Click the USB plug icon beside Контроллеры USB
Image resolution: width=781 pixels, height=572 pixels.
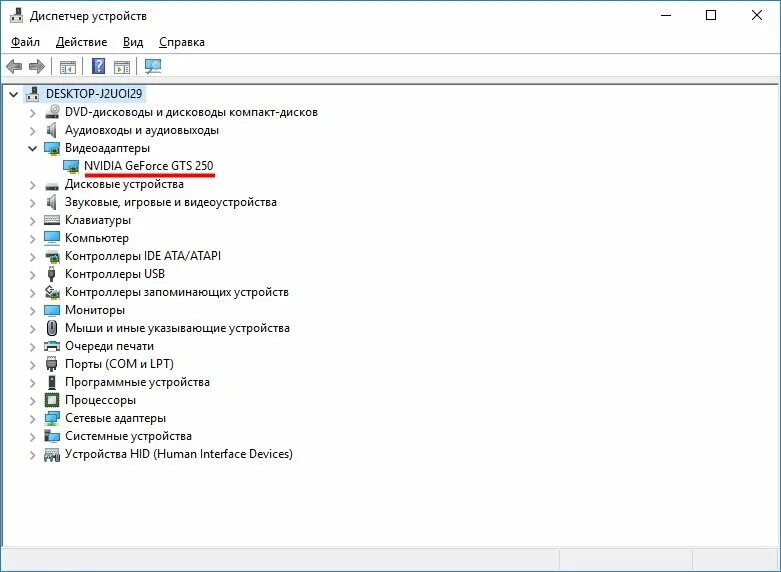[x=51, y=274]
